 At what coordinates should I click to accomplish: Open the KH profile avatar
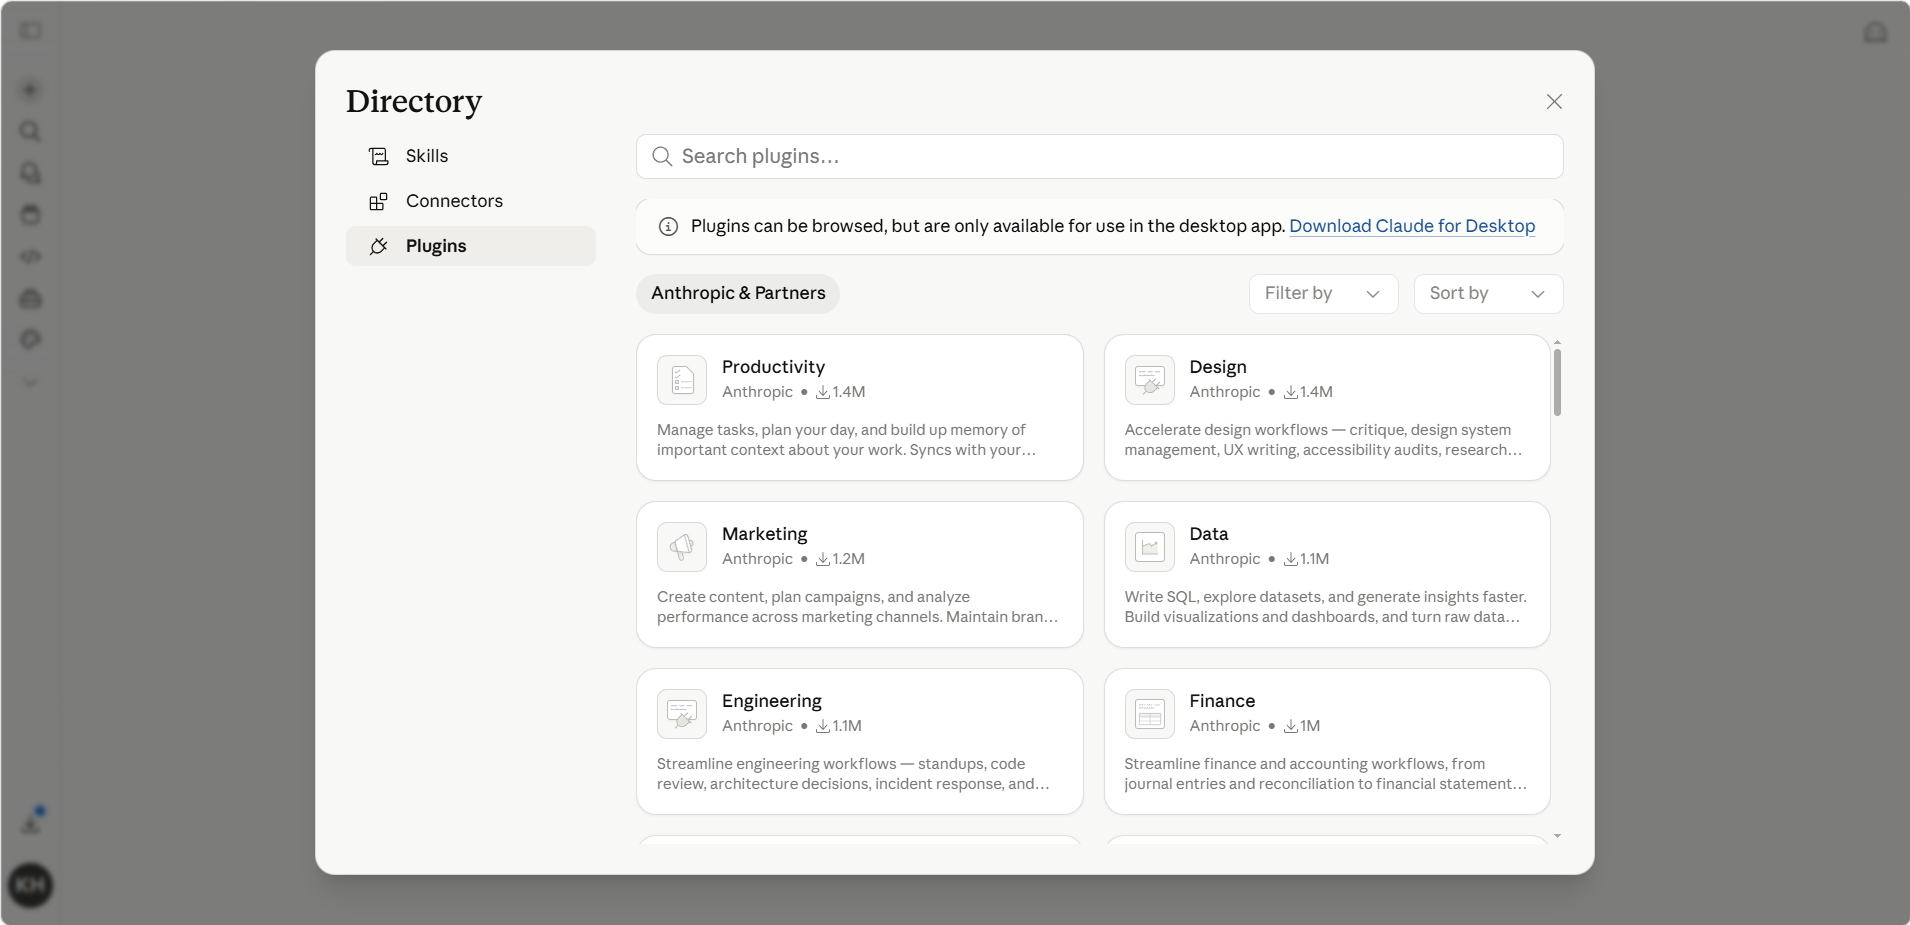coord(30,885)
